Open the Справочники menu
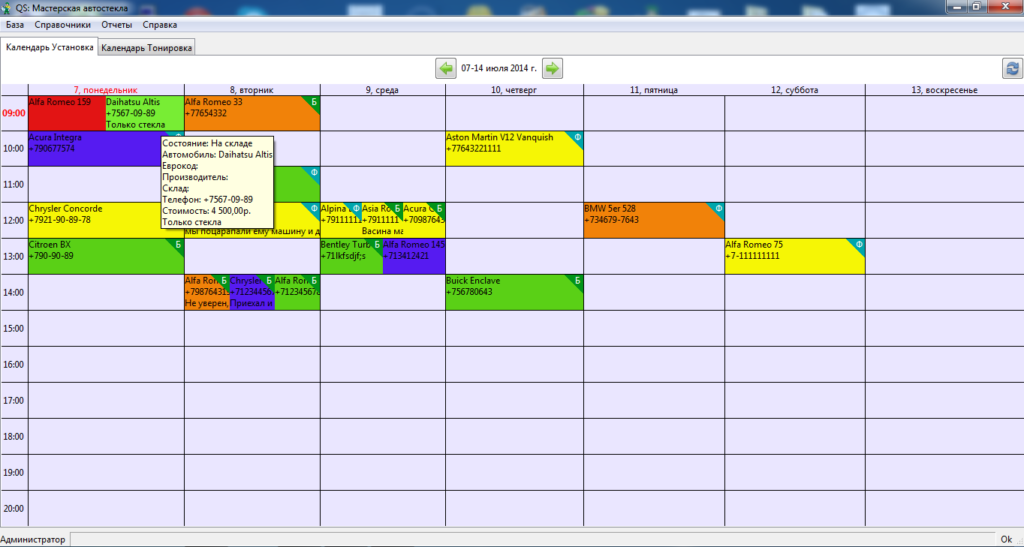The width and height of the screenshot is (1024, 547). (x=63, y=25)
